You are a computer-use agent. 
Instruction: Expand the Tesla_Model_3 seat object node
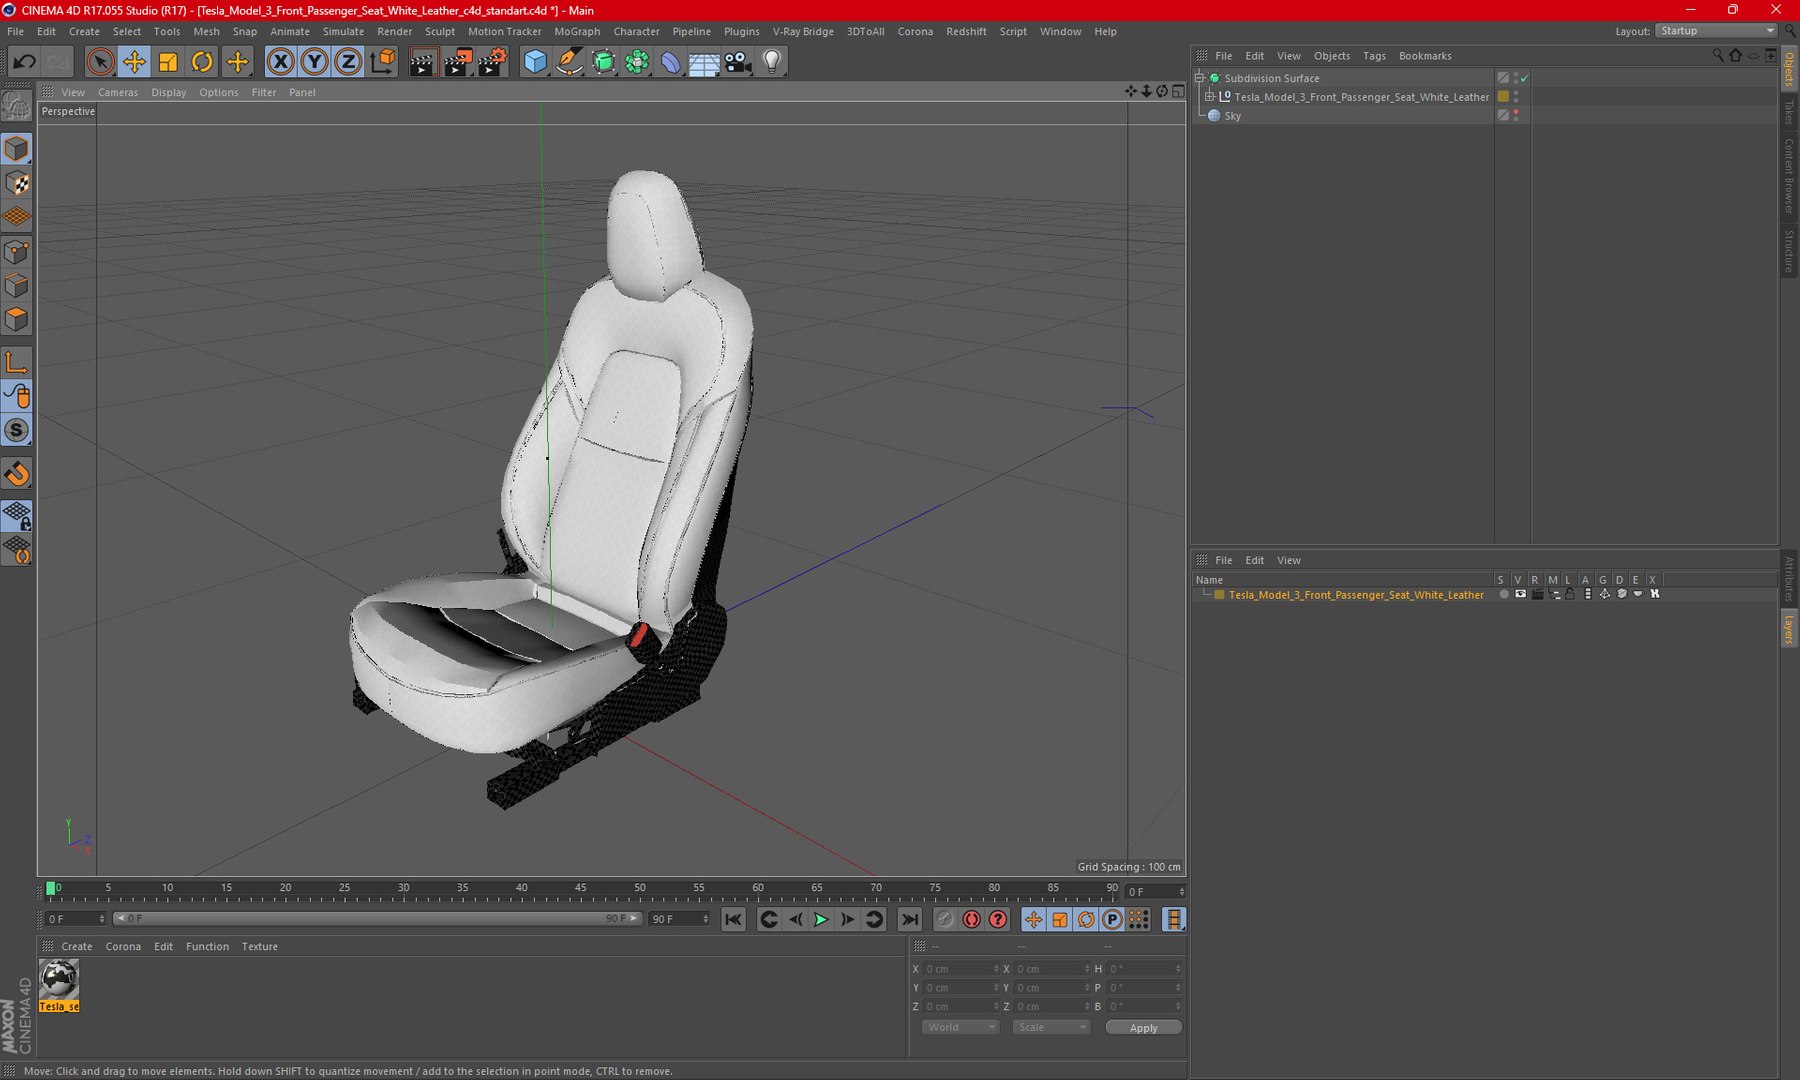[1209, 97]
